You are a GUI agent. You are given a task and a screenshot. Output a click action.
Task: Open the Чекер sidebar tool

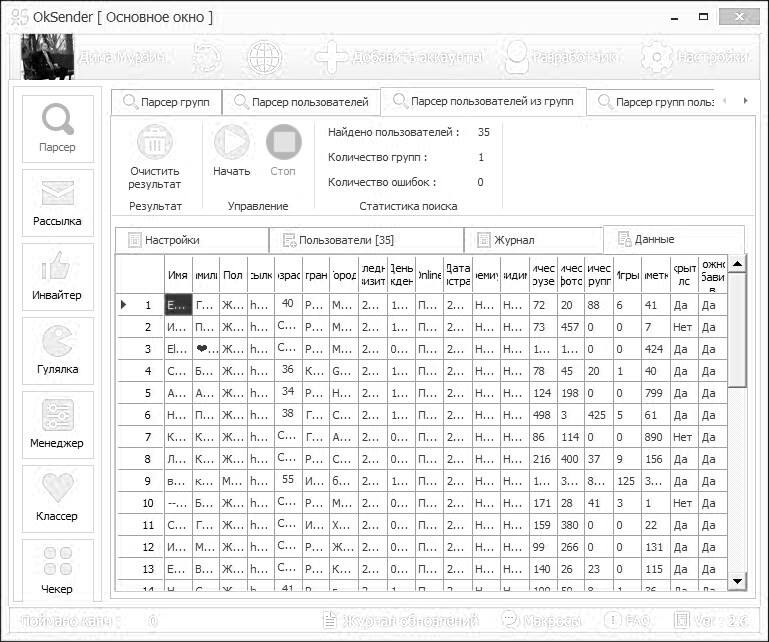(57, 570)
